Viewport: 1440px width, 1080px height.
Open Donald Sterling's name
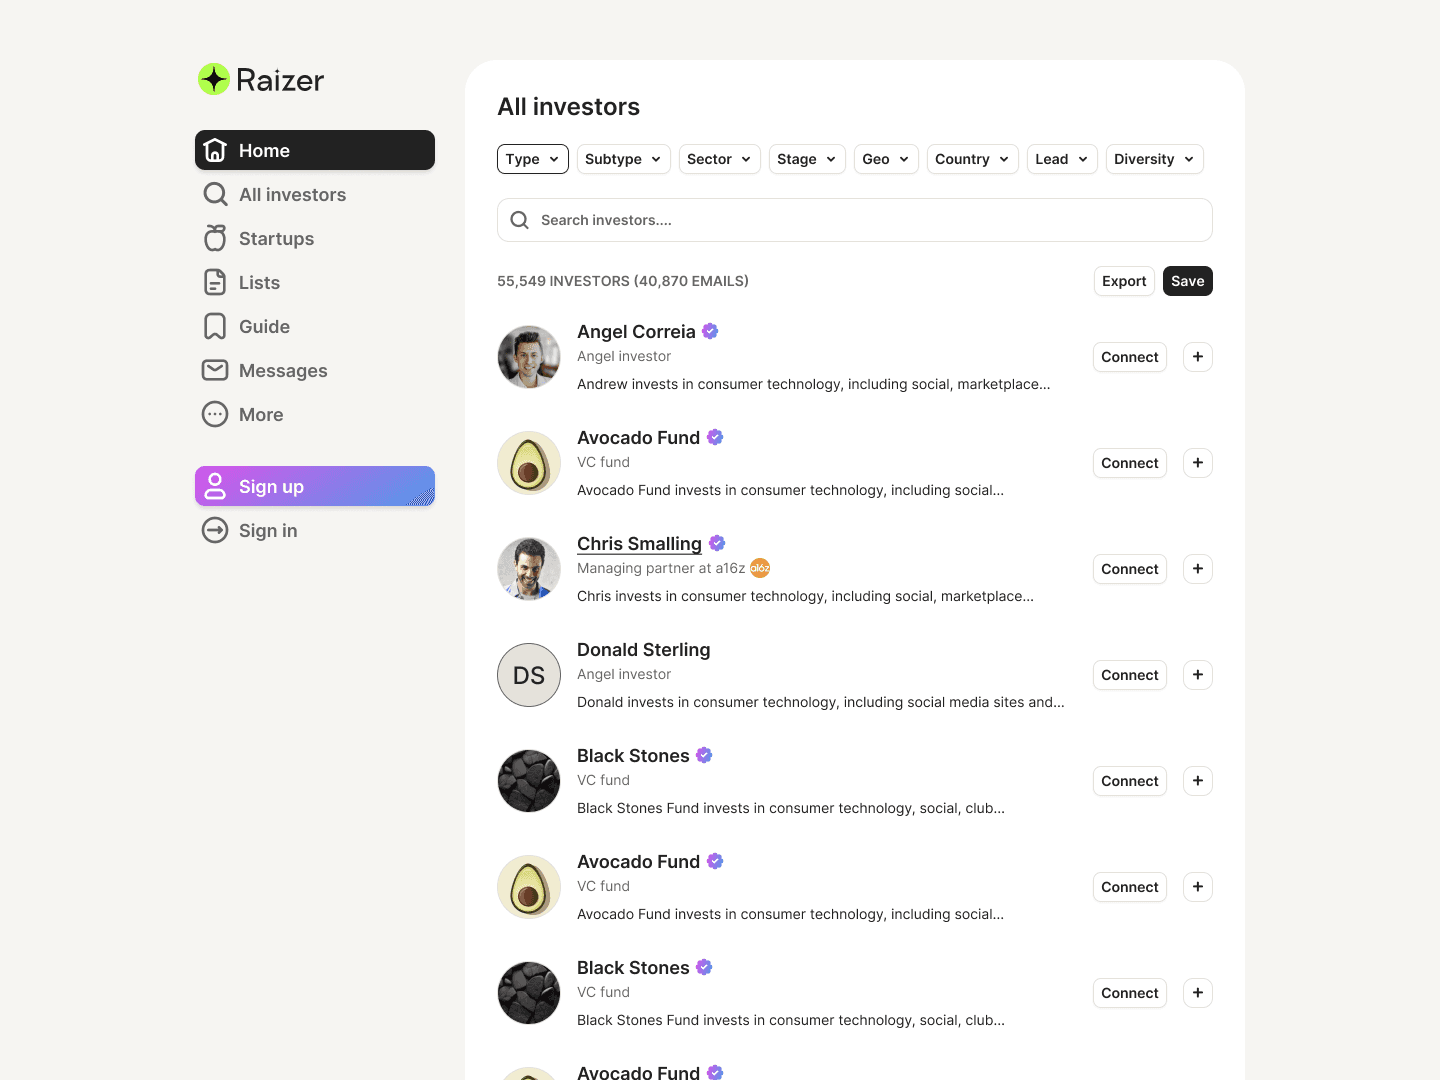(644, 649)
